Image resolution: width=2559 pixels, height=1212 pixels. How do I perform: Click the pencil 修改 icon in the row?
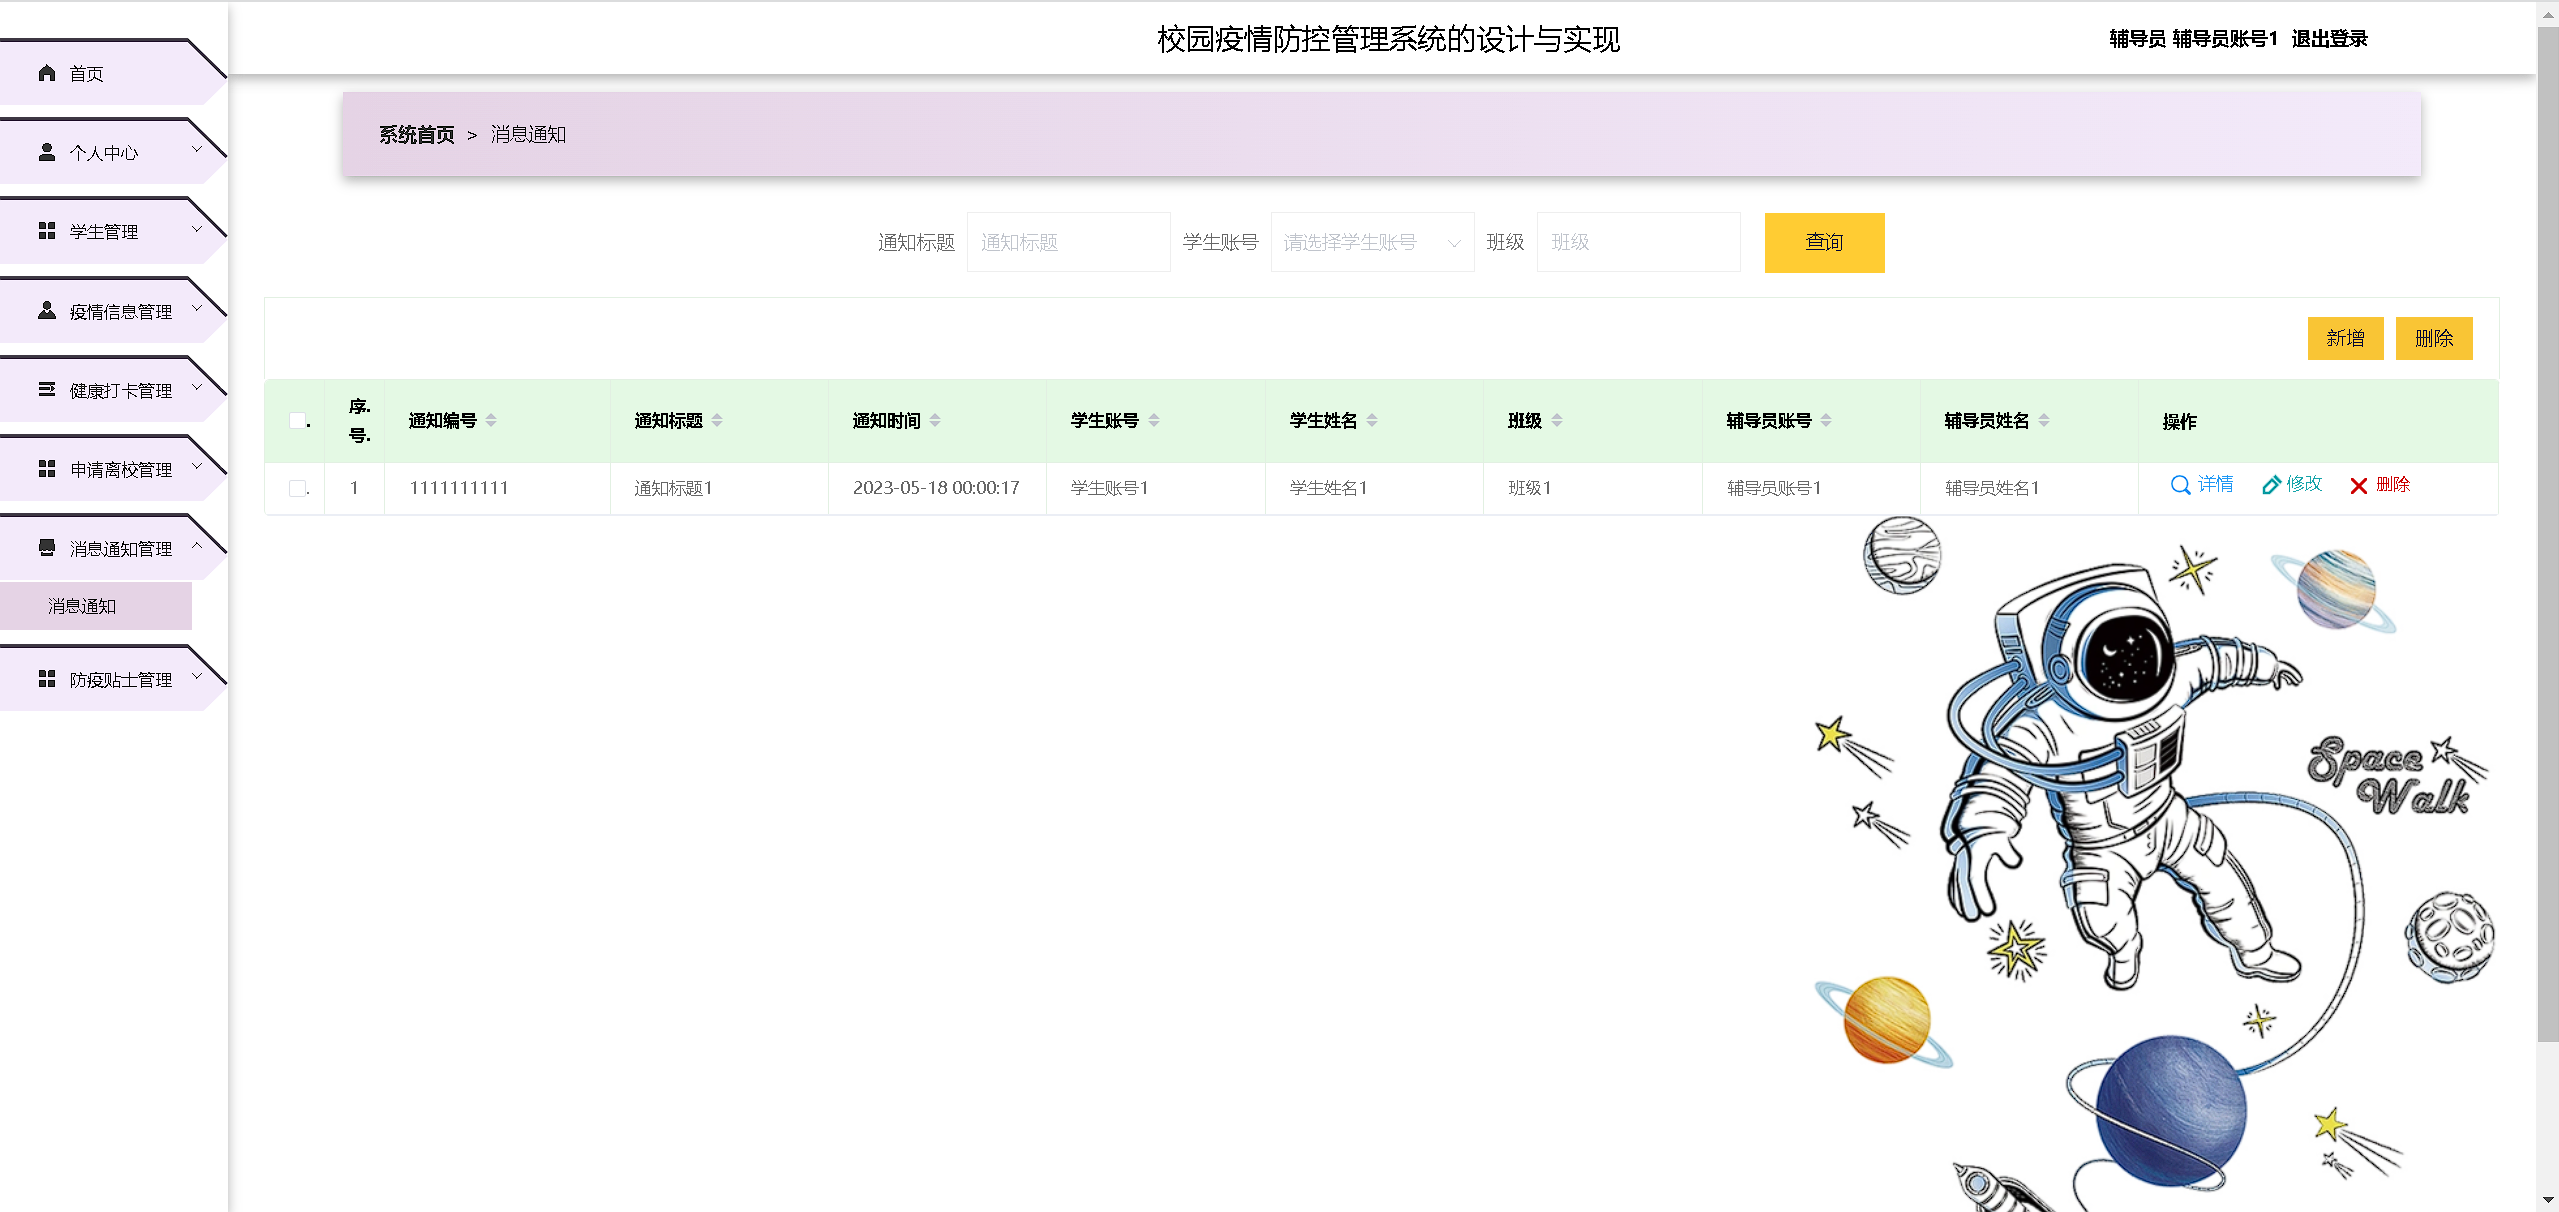pyautogui.click(x=2271, y=485)
